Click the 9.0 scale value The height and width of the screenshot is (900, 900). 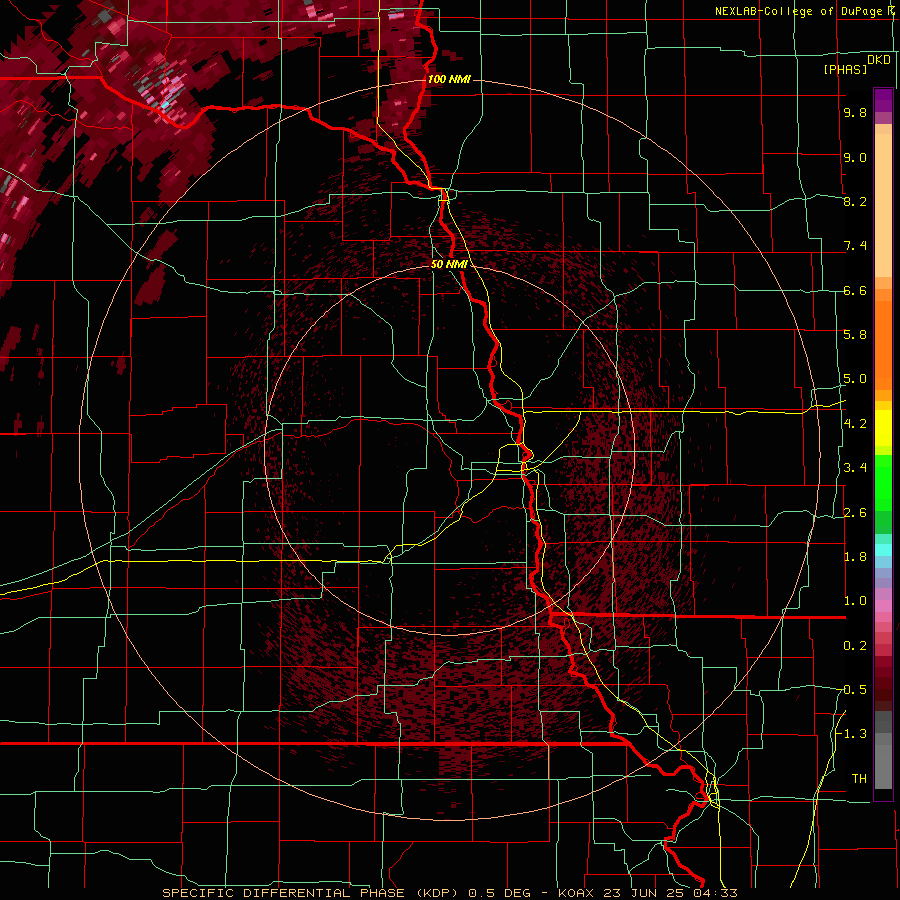pos(855,157)
